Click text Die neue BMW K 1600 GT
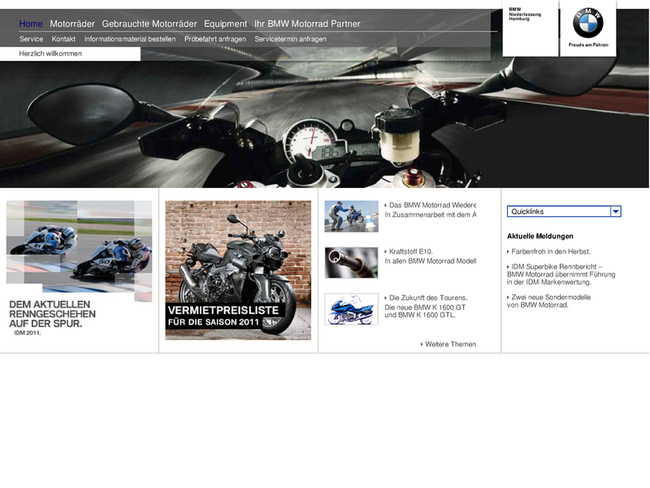 tap(425, 308)
